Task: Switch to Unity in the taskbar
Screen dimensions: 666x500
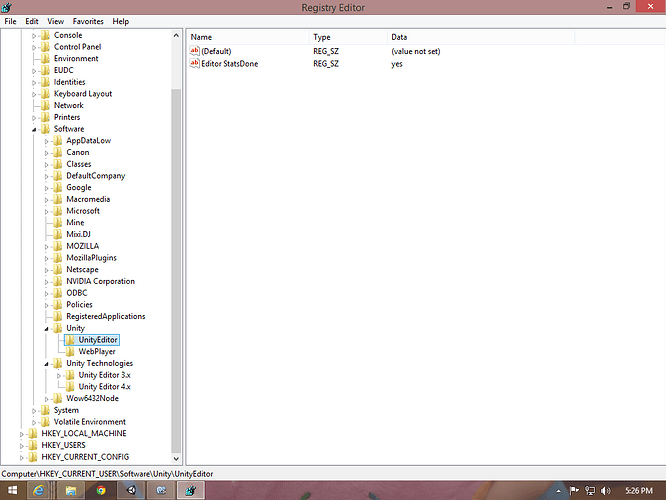Action: (131, 491)
